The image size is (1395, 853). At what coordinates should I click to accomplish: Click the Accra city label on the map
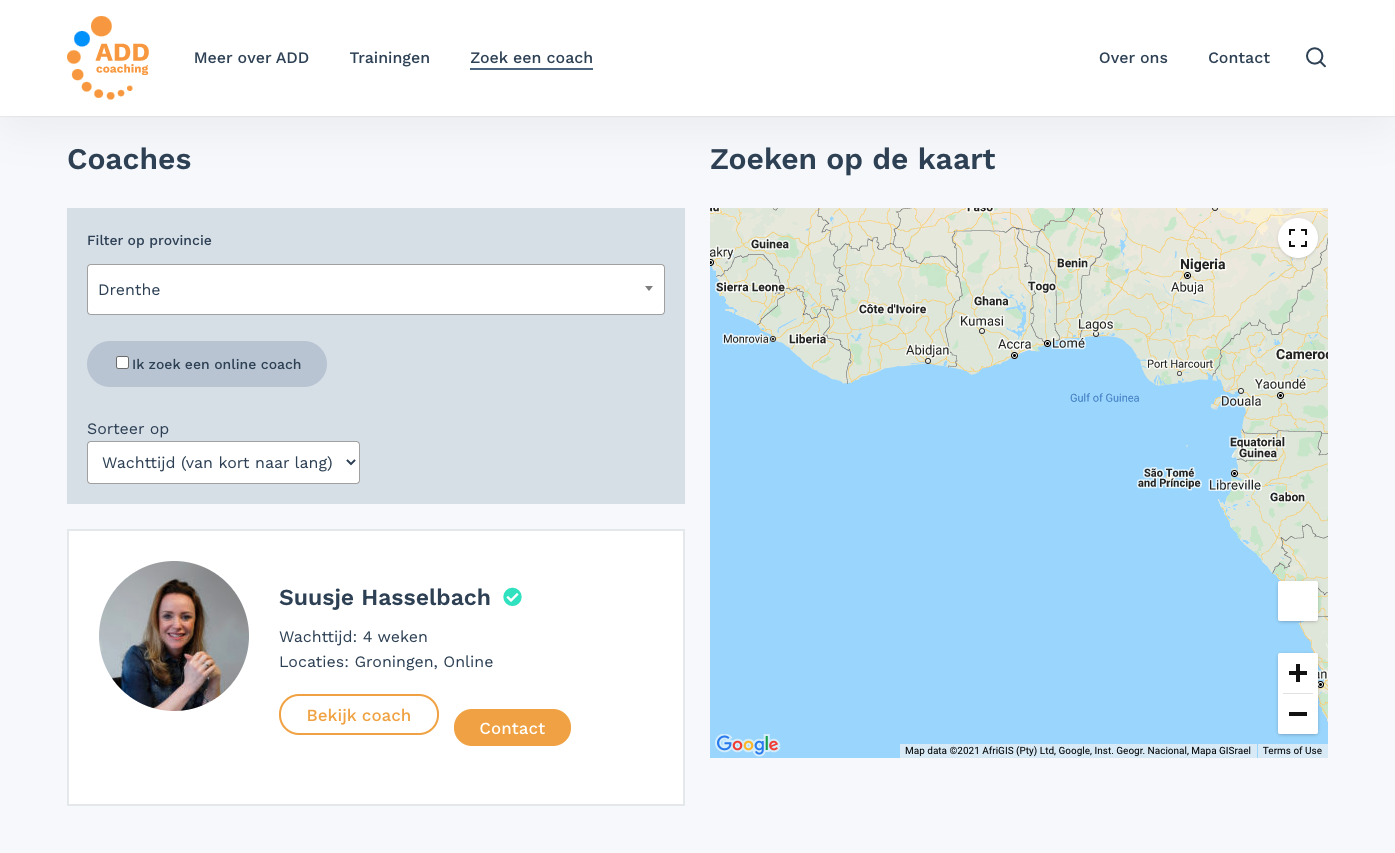tap(1014, 345)
